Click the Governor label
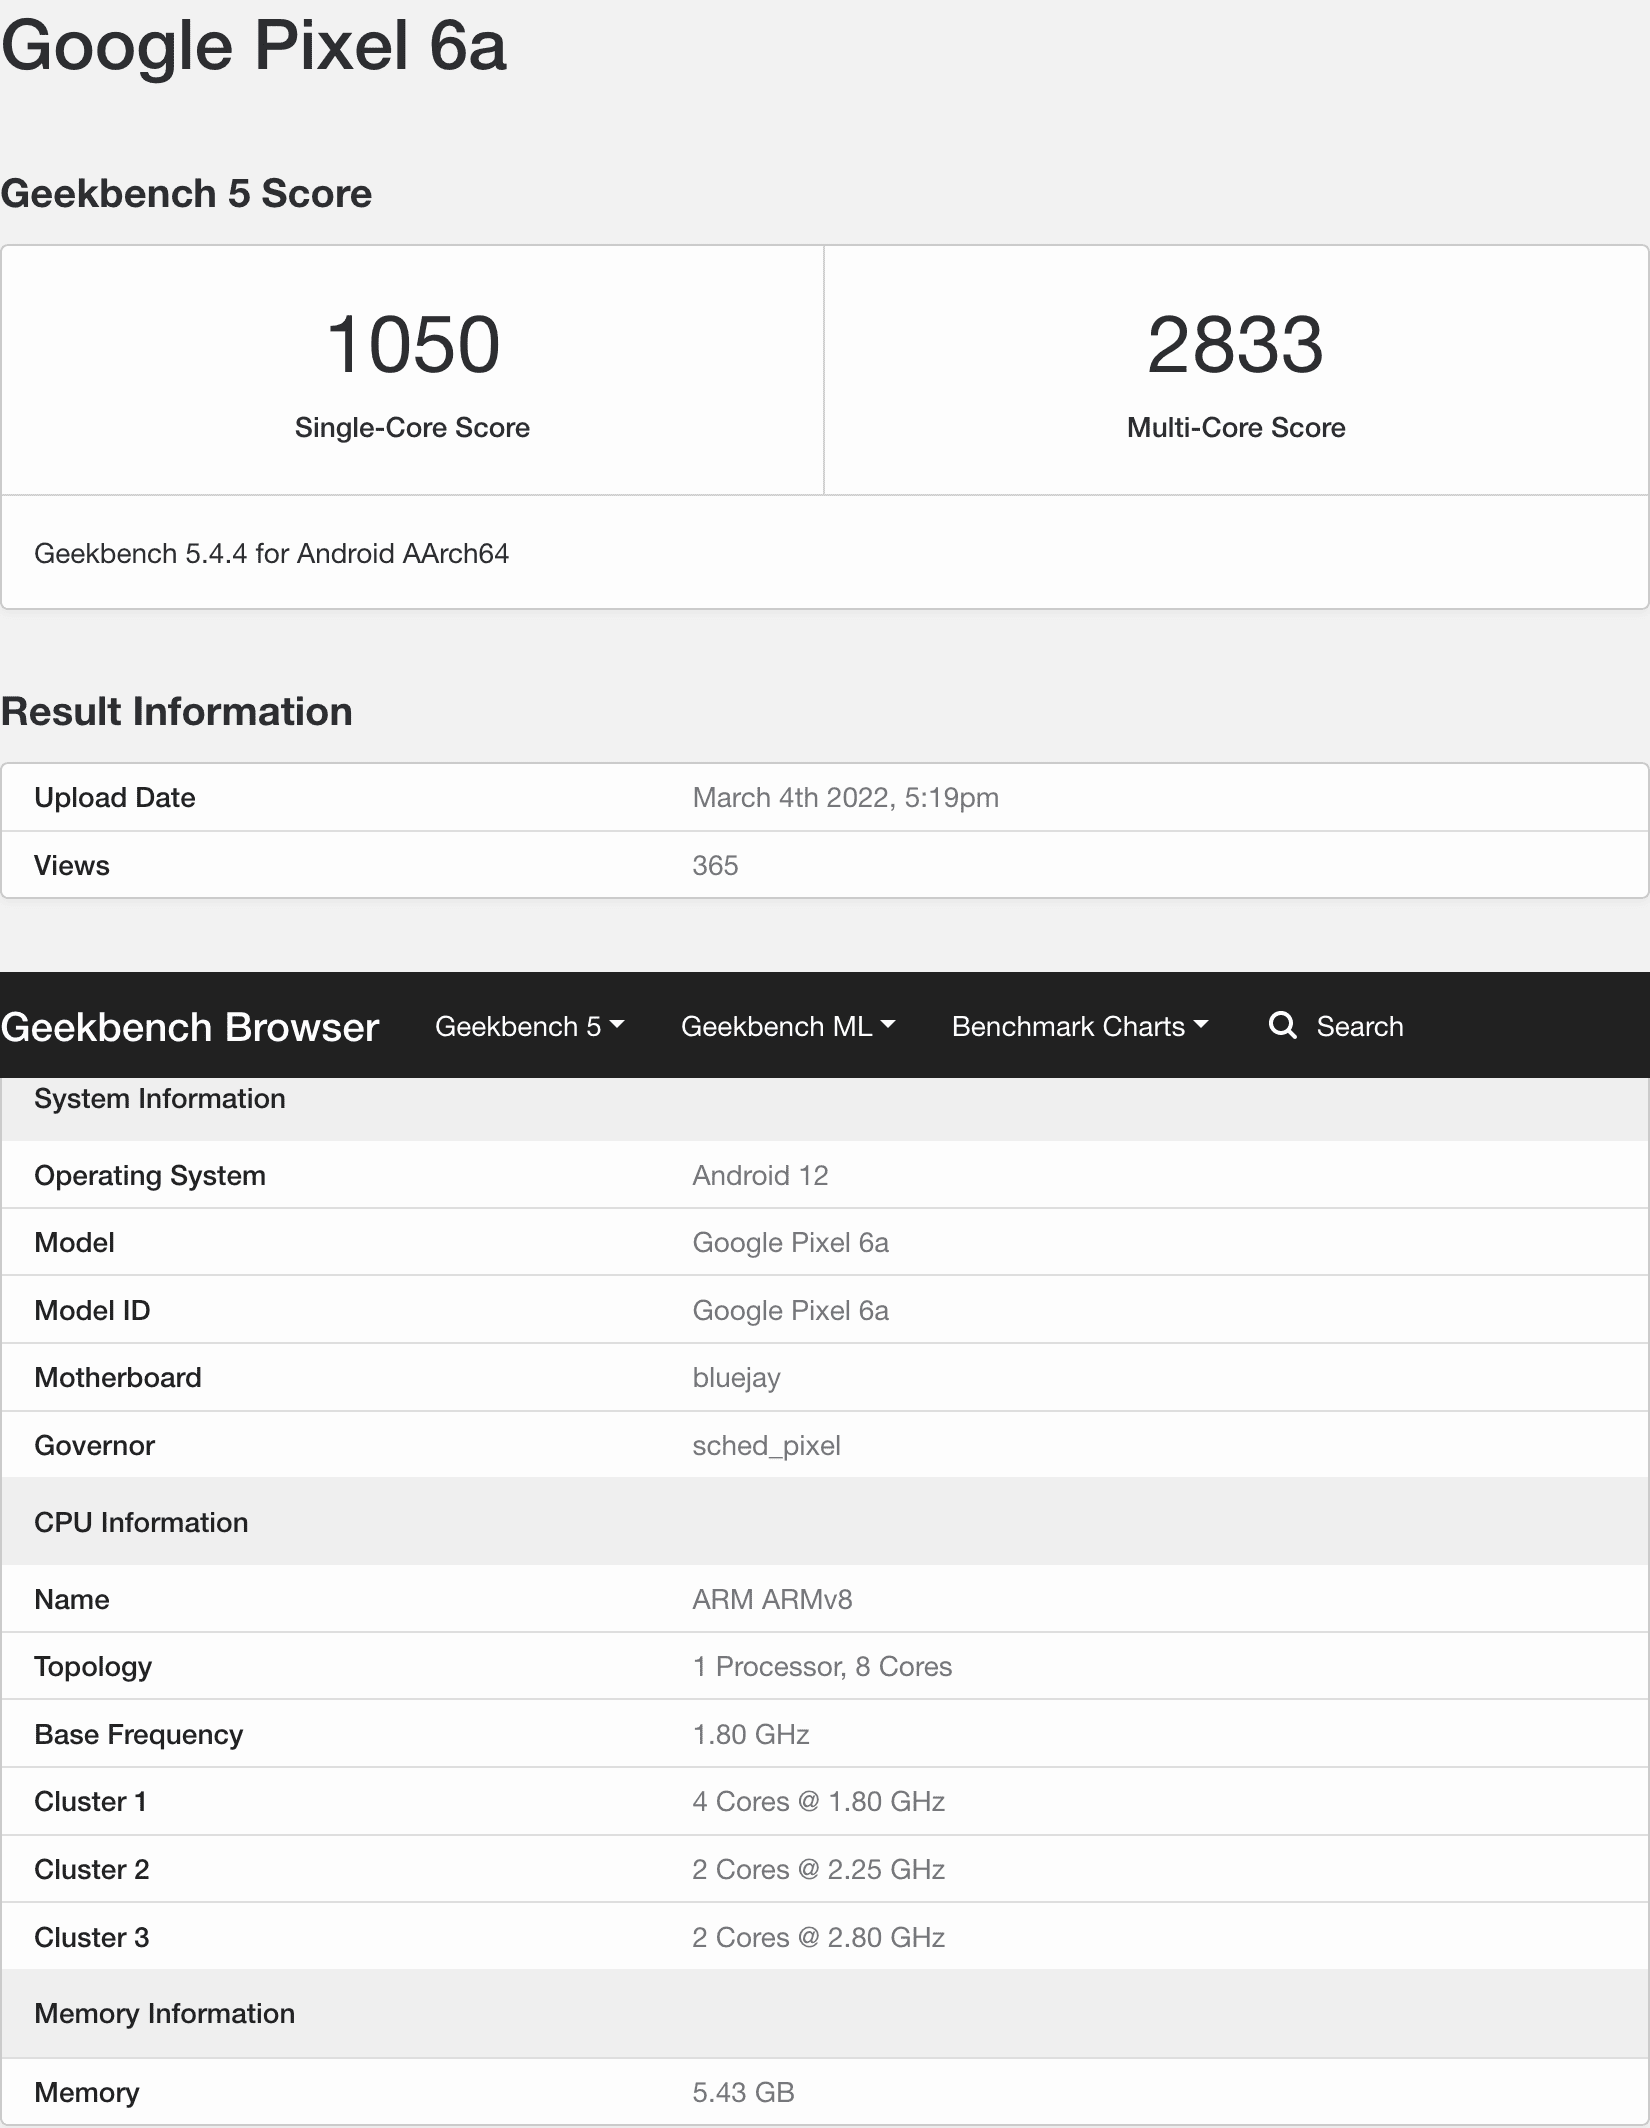Viewport: 1650px width, 2128px height. click(x=94, y=1445)
